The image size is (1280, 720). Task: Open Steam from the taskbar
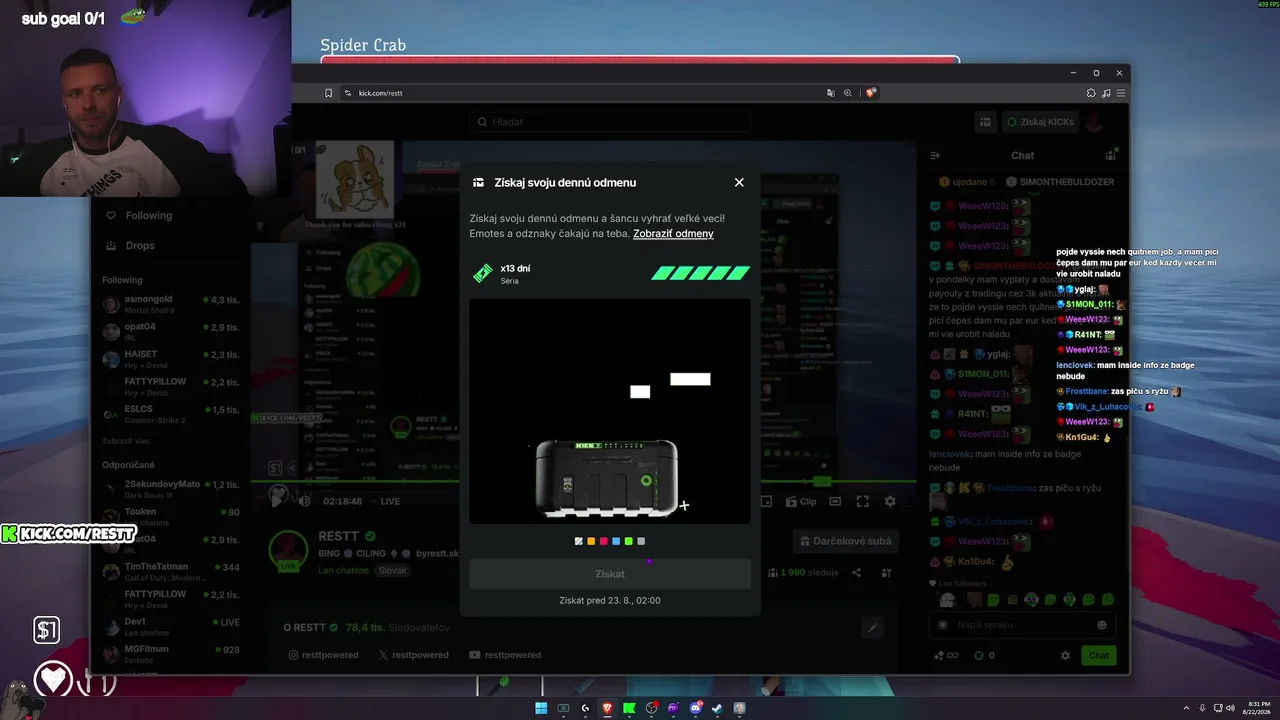[x=717, y=708]
